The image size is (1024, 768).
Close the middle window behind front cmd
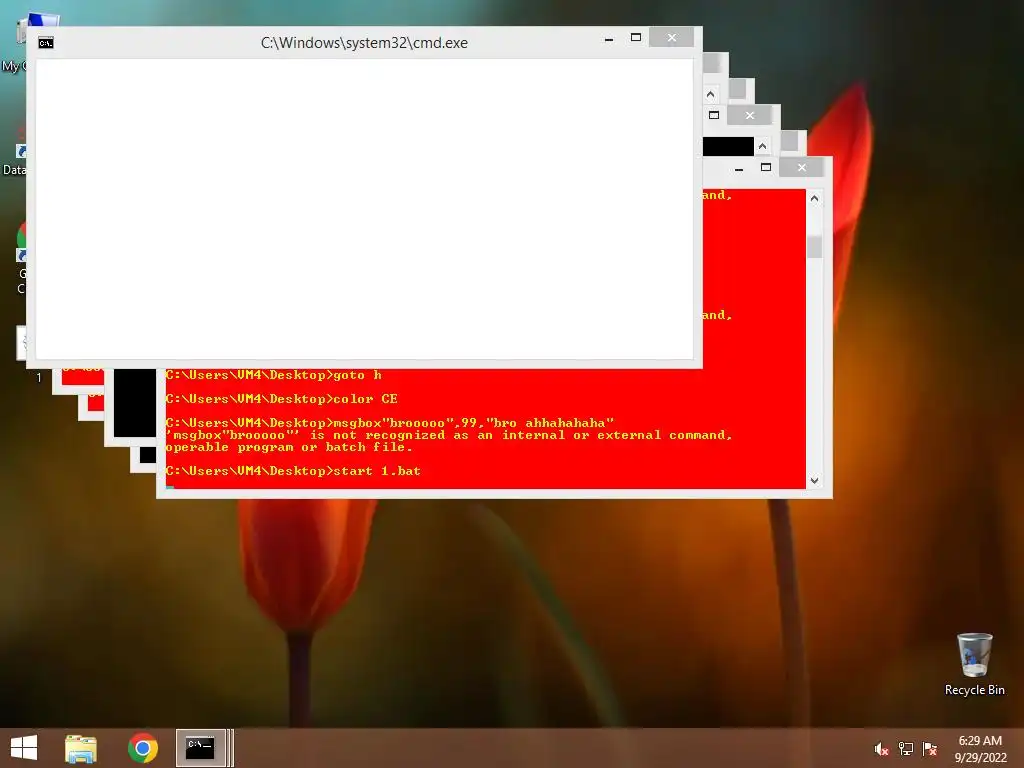click(x=750, y=116)
